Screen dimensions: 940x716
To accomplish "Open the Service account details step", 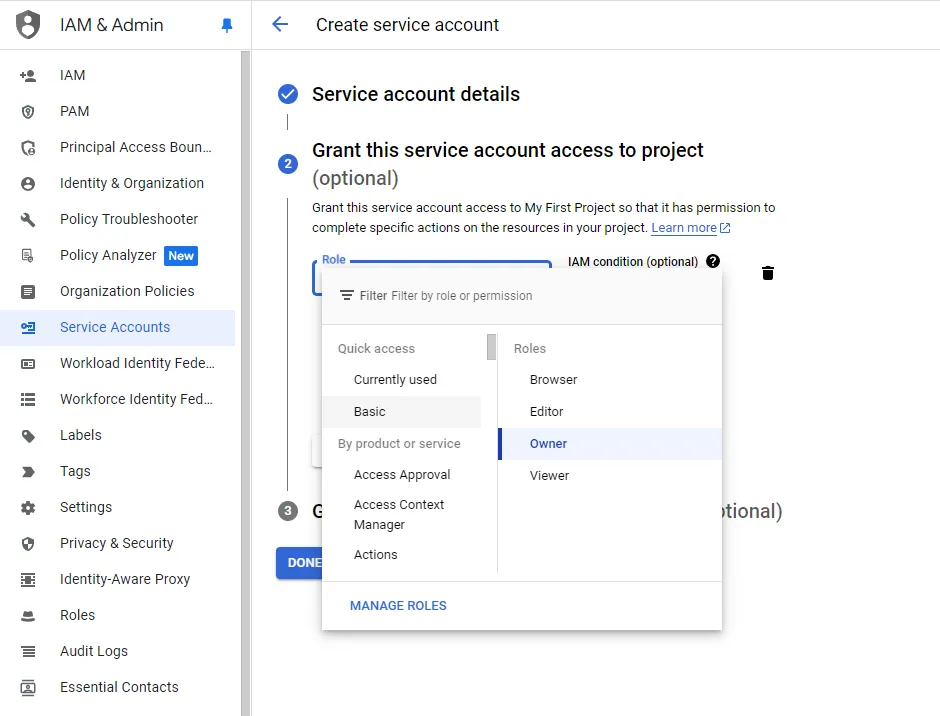I will (416, 94).
